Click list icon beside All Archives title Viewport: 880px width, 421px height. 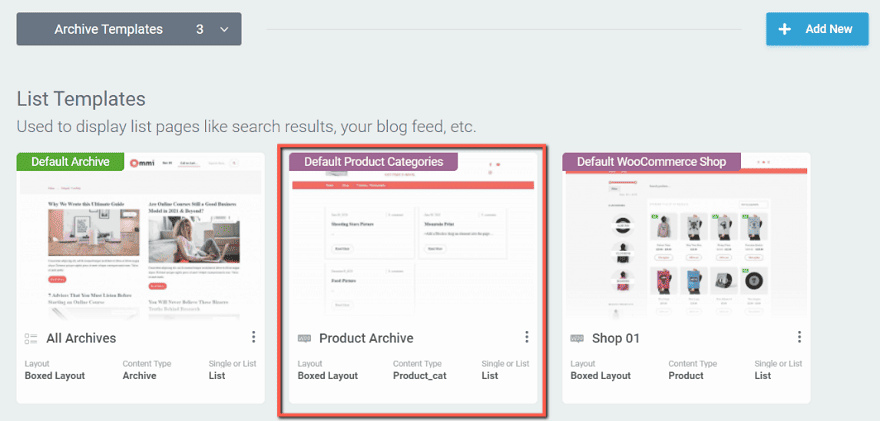tap(30, 338)
